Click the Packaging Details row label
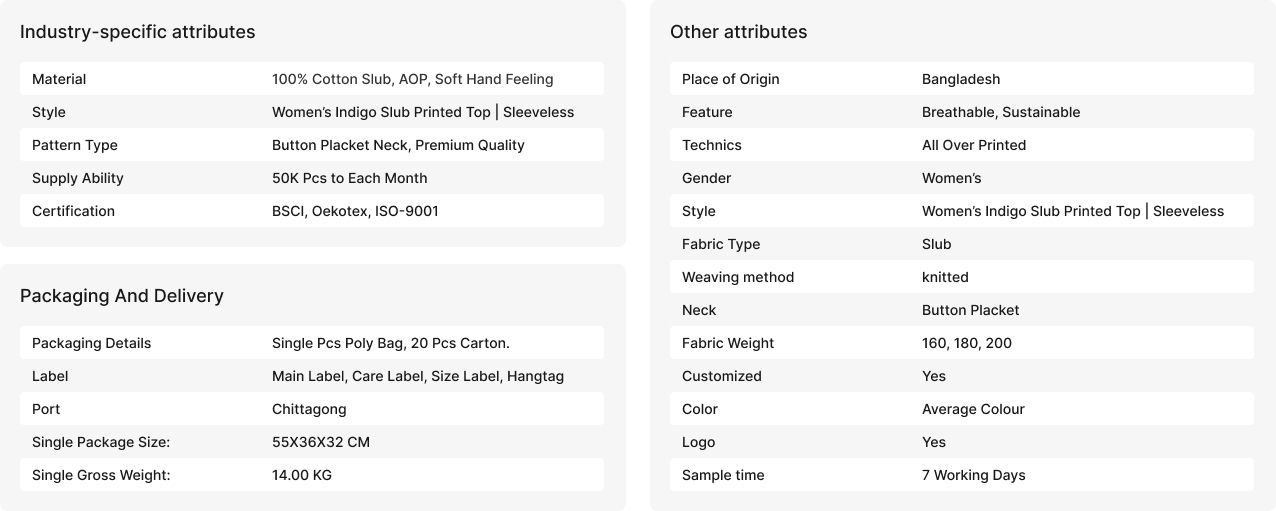The height and width of the screenshot is (511, 1276). (x=91, y=343)
